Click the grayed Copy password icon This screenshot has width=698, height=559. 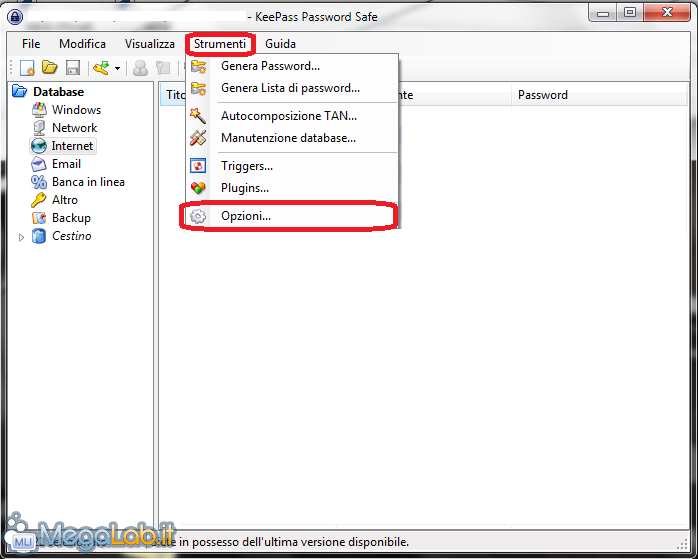[x=163, y=68]
